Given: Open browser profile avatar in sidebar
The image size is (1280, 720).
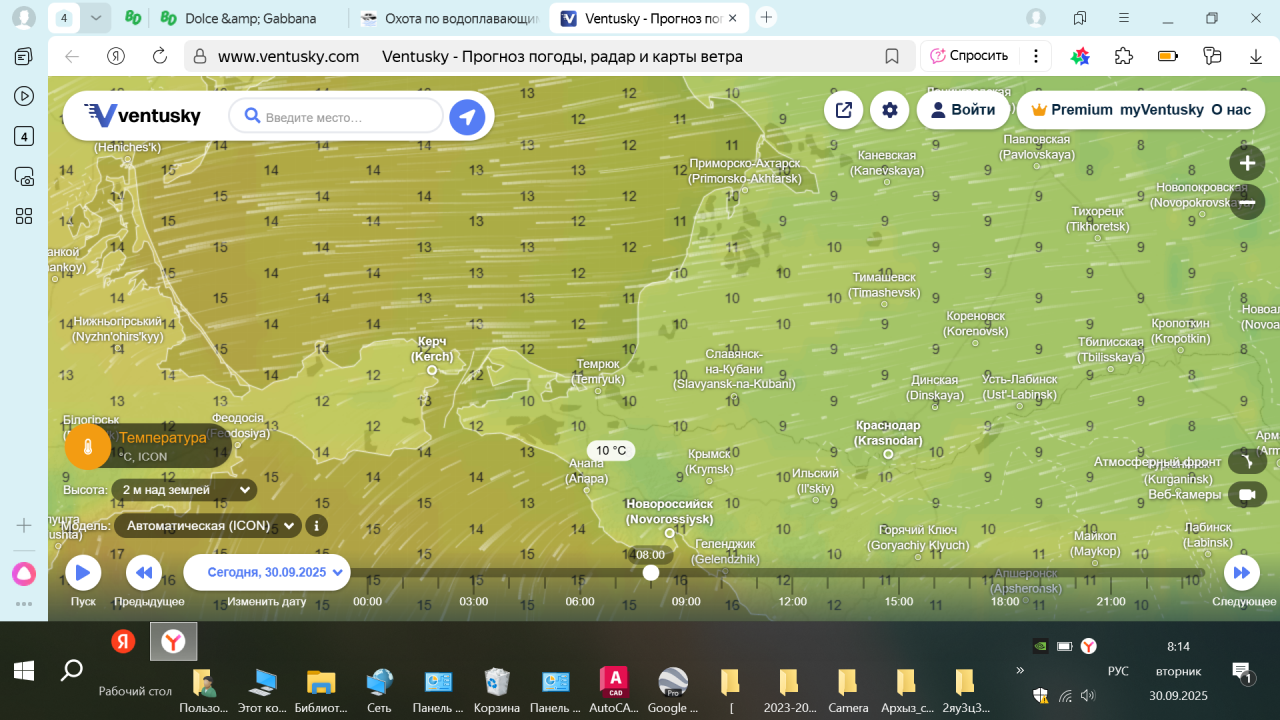Looking at the screenshot, I should point(24,18).
